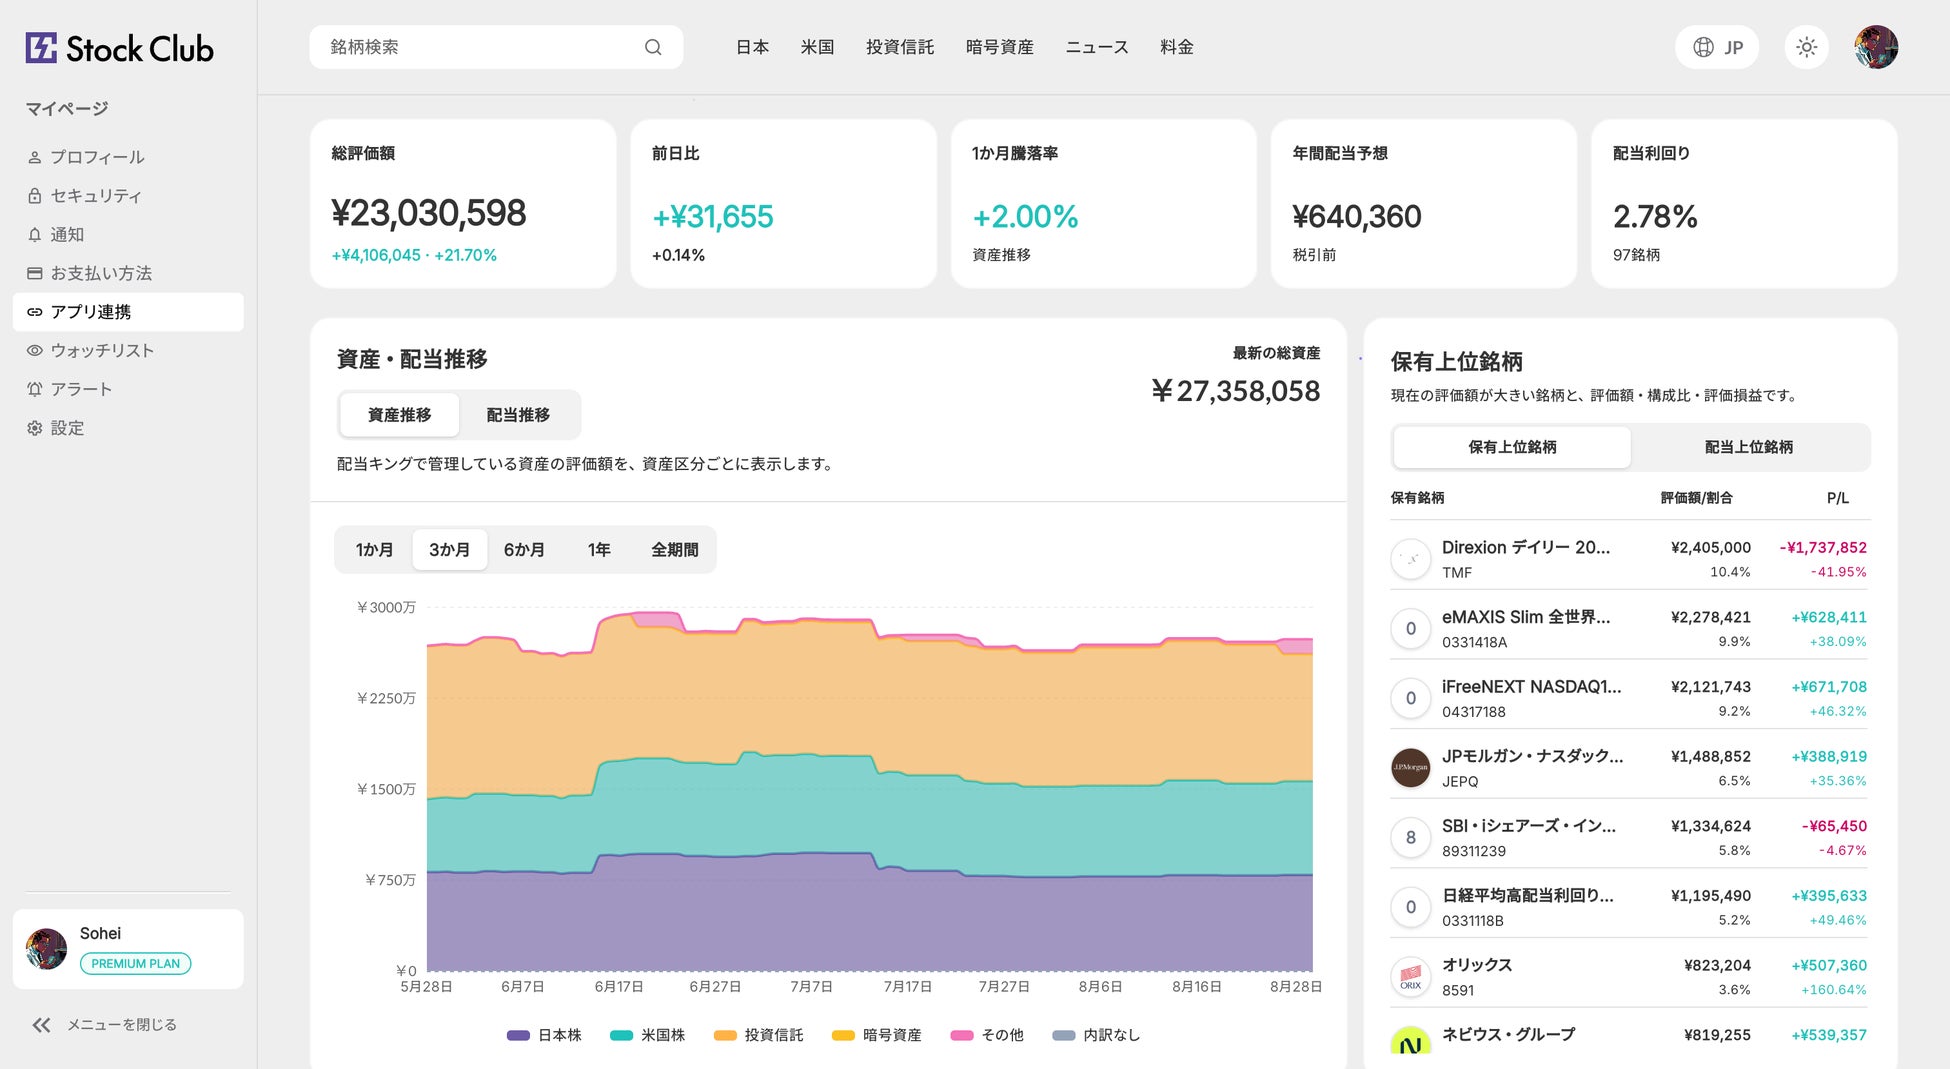
Task: Click the アプリ連携 link icon
Action: pyautogui.click(x=35, y=312)
